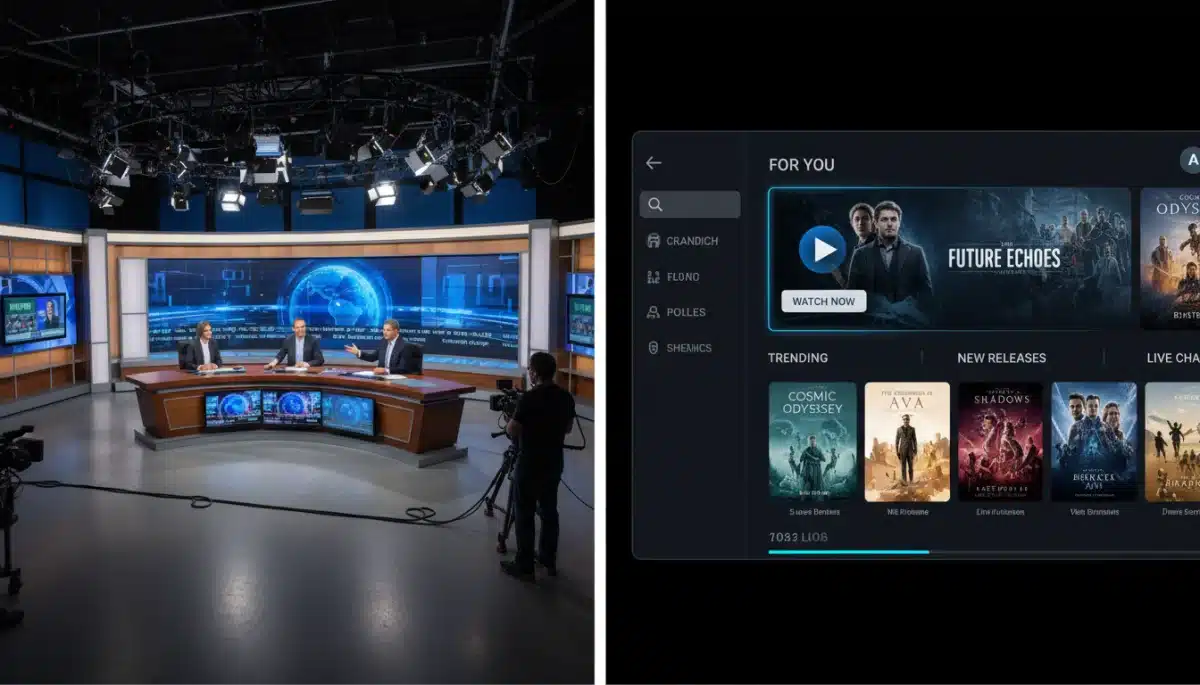Click the FOR YOU heading
The height and width of the screenshot is (685, 1200).
pos(801,165)
